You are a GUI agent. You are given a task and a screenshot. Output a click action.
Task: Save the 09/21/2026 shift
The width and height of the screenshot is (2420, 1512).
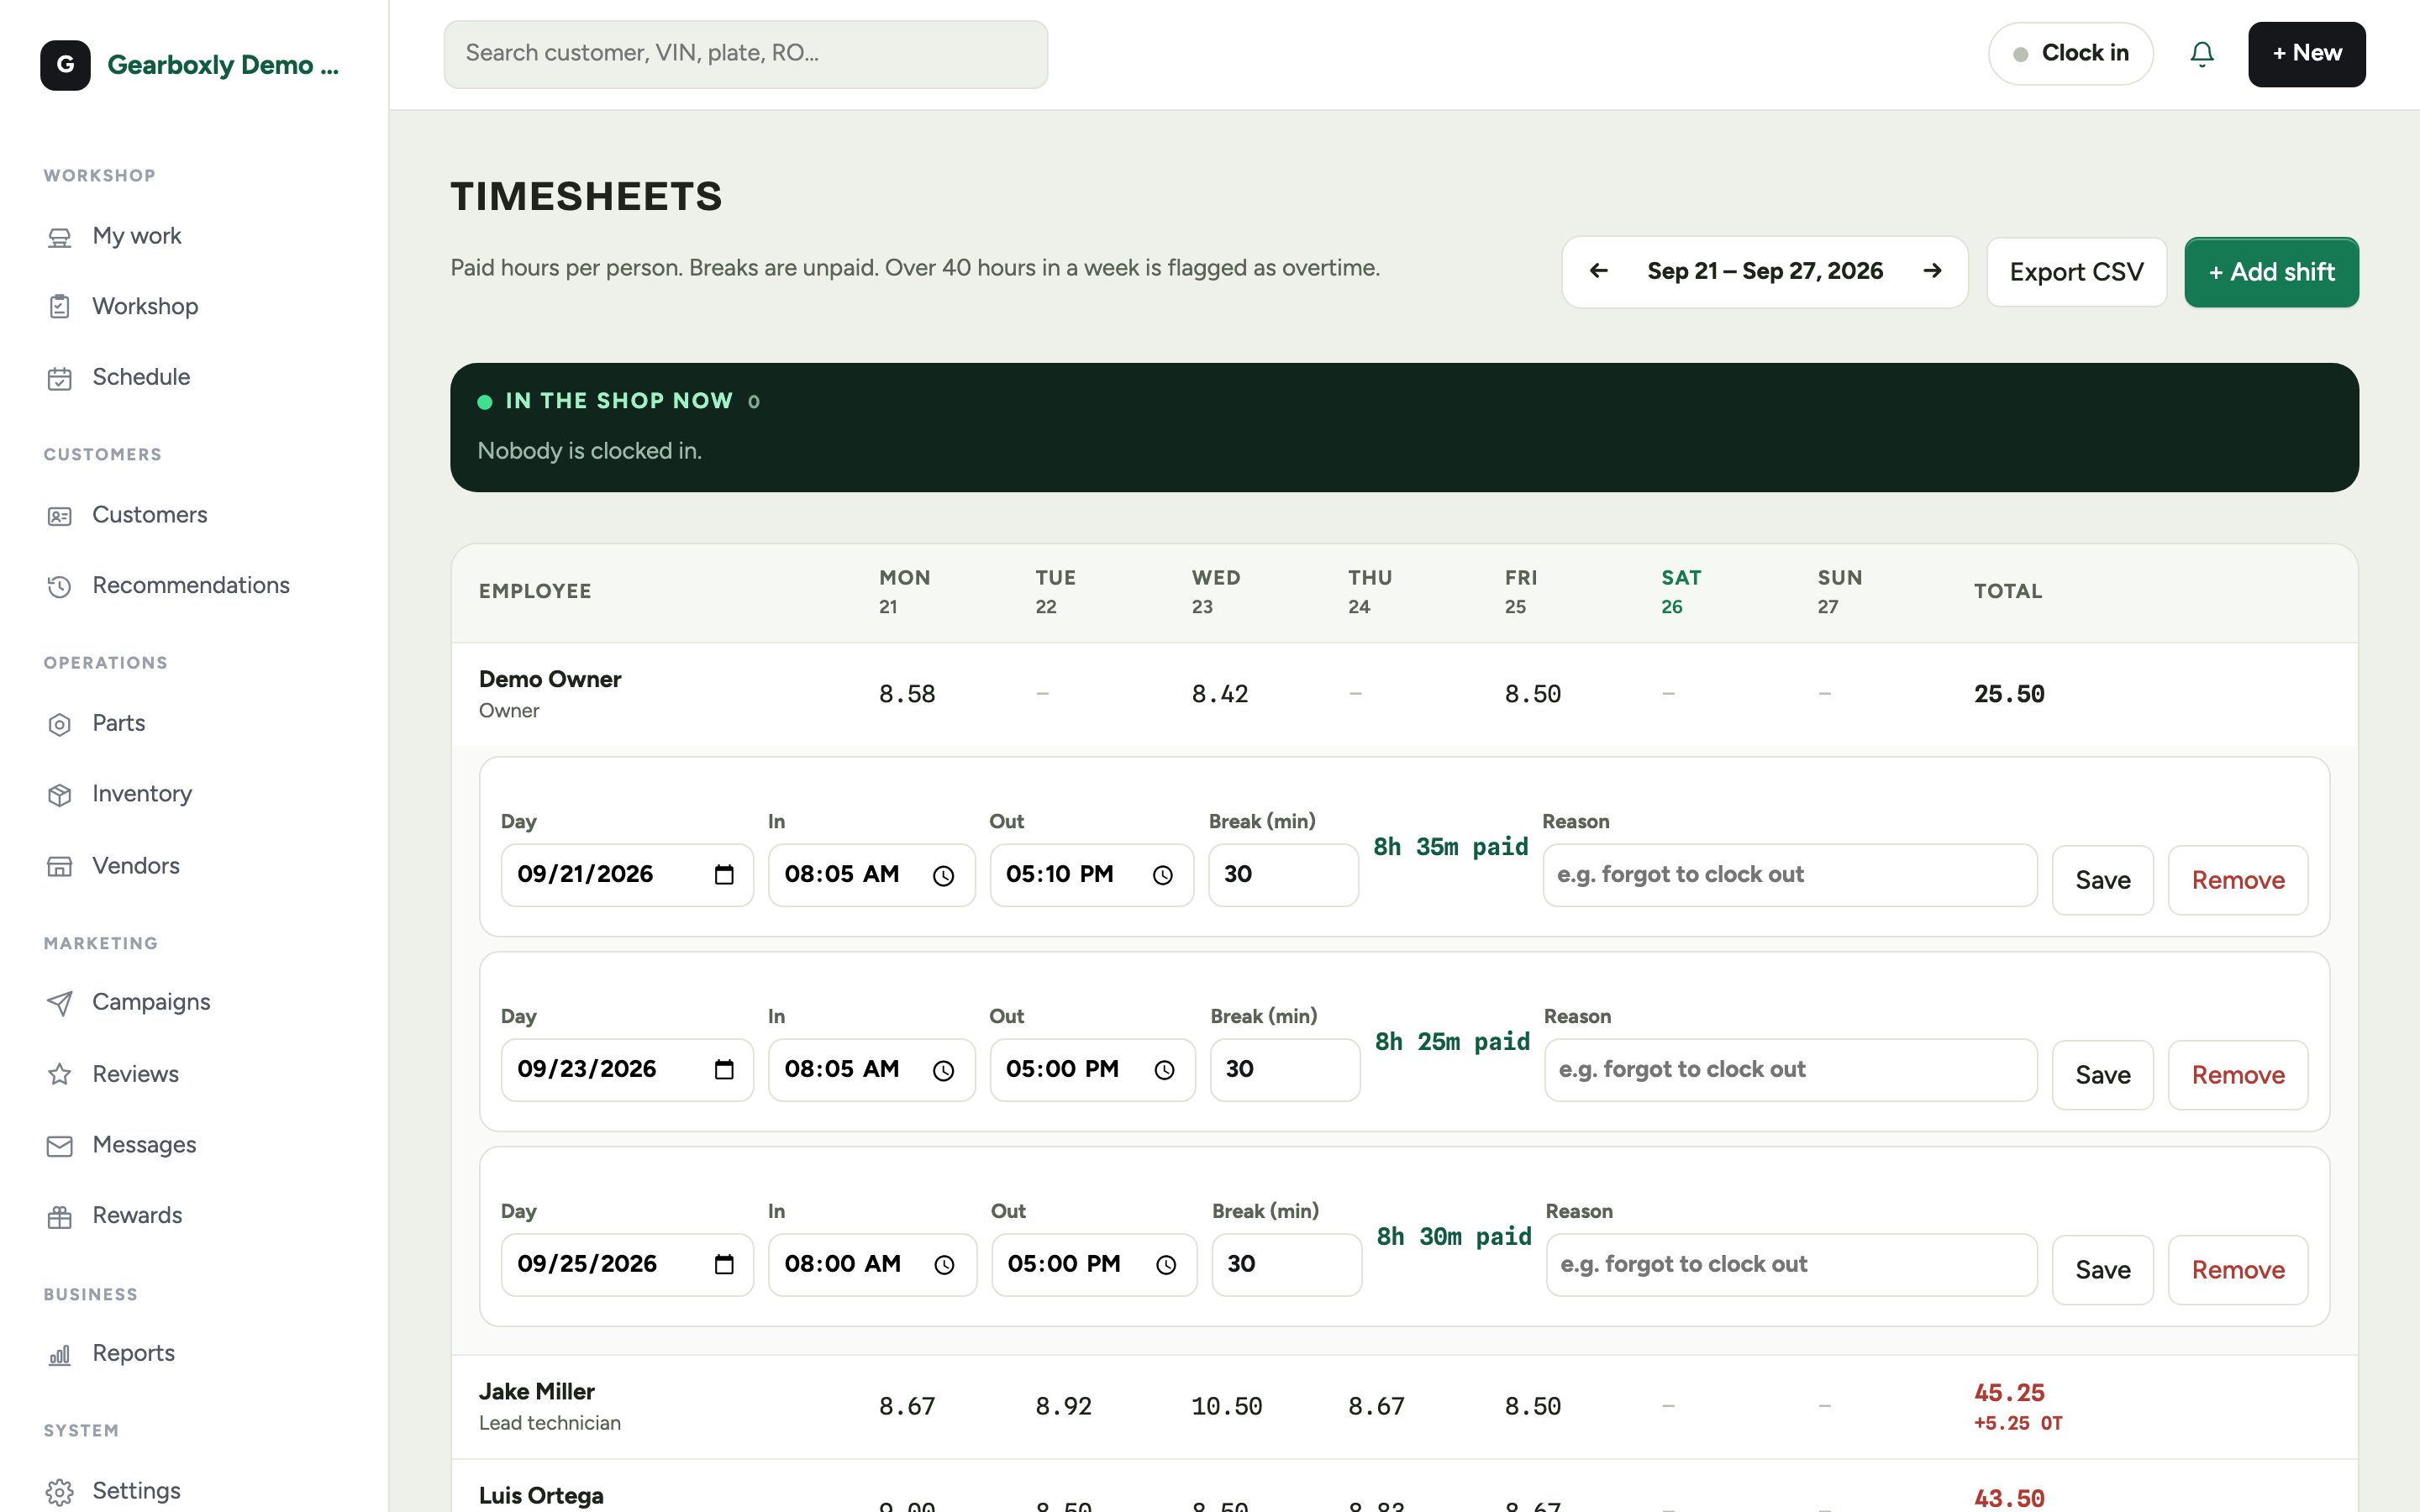tap(2102, 880)
